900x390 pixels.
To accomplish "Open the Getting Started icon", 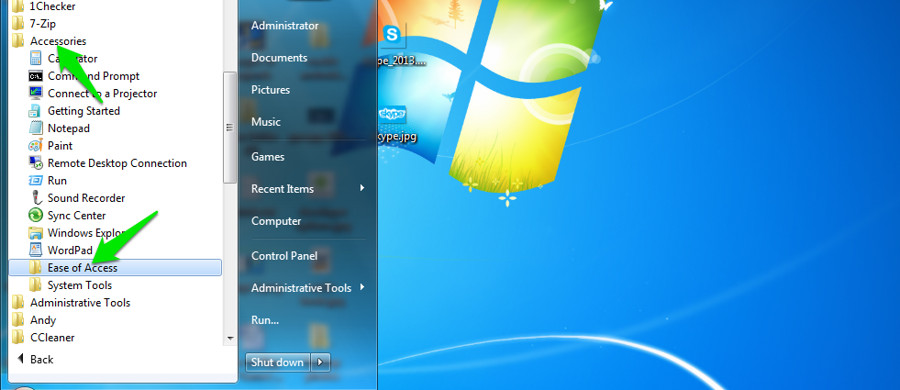I will point(36,111).
